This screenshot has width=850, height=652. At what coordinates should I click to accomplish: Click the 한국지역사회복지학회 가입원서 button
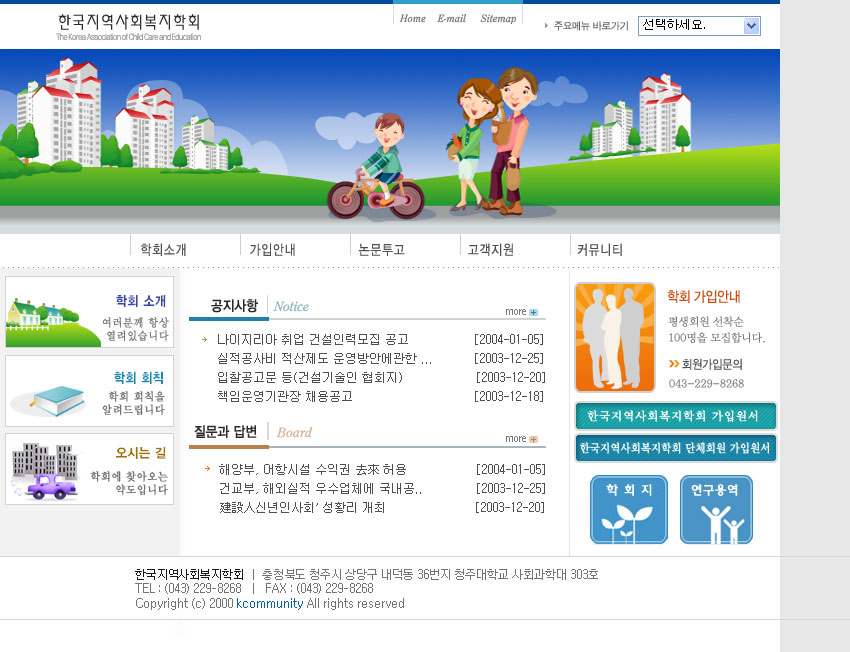pos(676,416)
